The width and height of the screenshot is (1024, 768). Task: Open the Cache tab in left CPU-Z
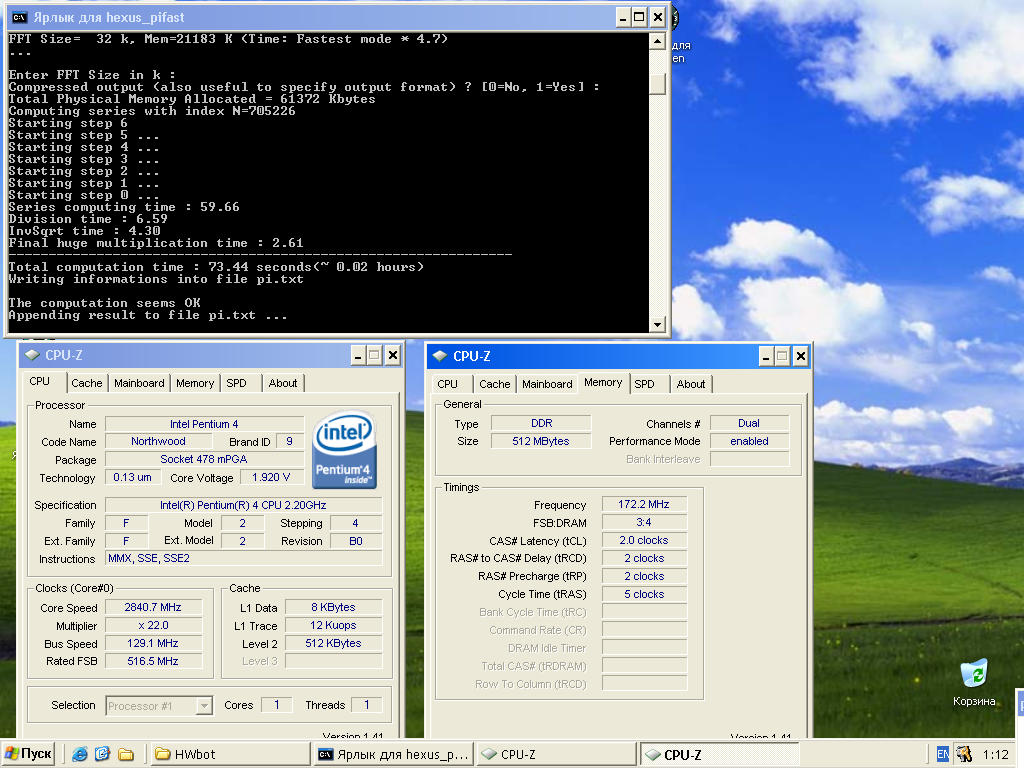click(x=87, y=383)
